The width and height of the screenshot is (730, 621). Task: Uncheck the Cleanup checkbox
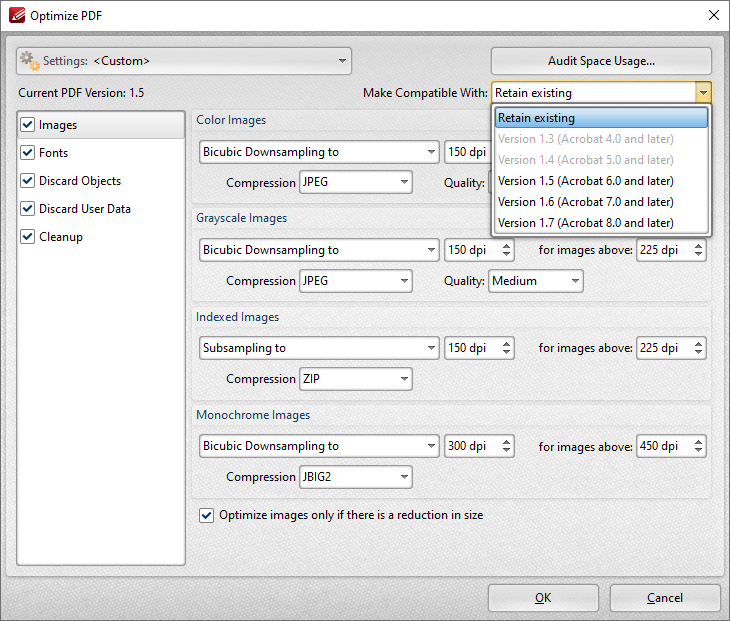[x=27, y=236]
